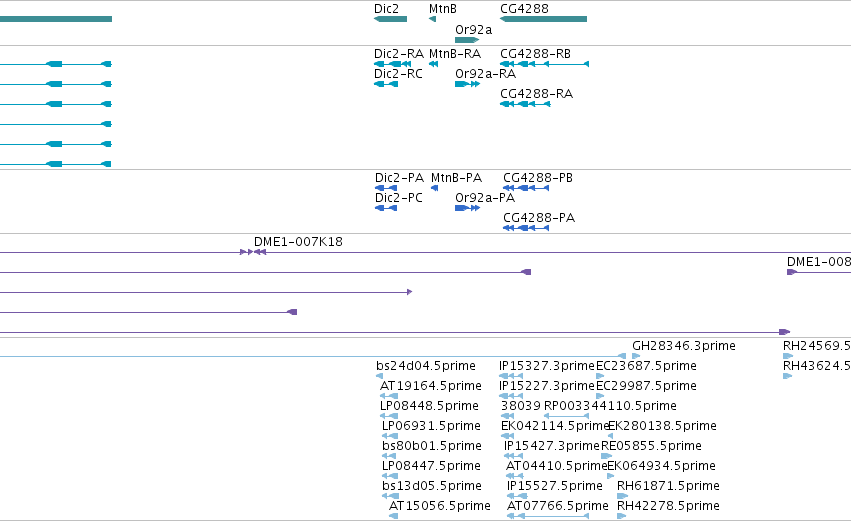Select the bs24d04.5prime label
The height and width of the screenshot is (521, 851).
(x=426, y=366)
